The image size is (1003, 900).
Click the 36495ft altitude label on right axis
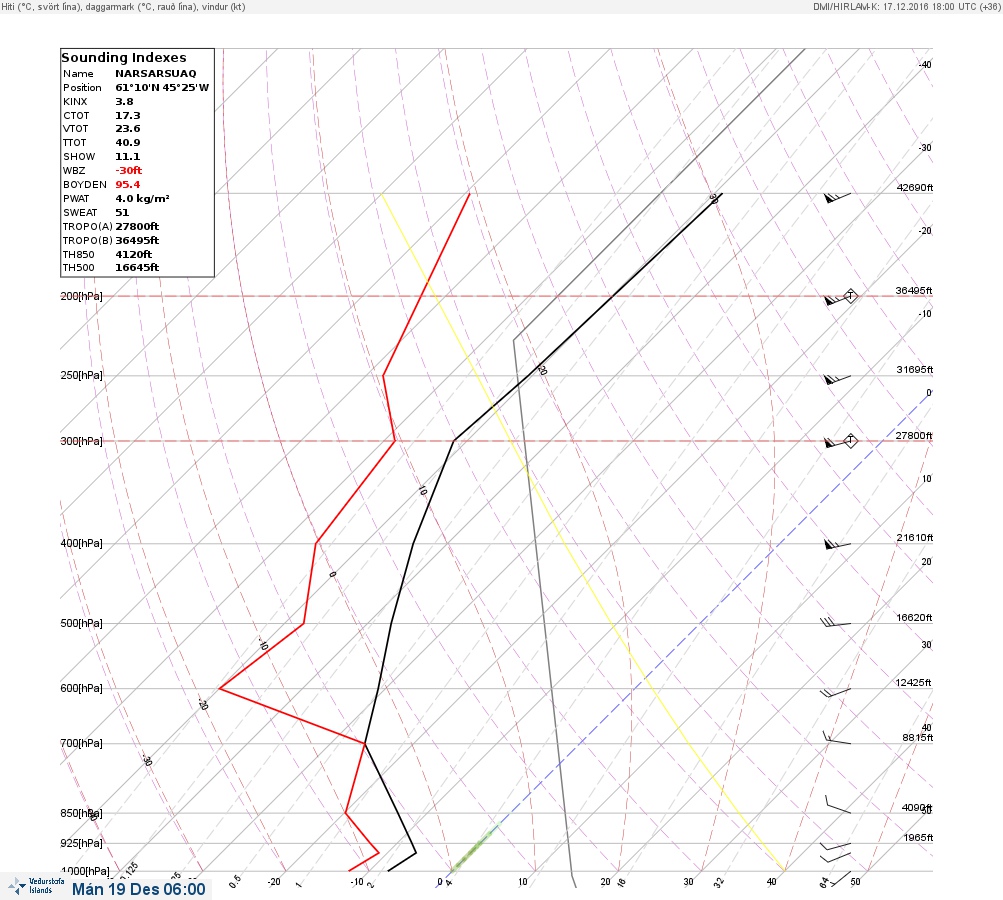click(x=914, y=290)
